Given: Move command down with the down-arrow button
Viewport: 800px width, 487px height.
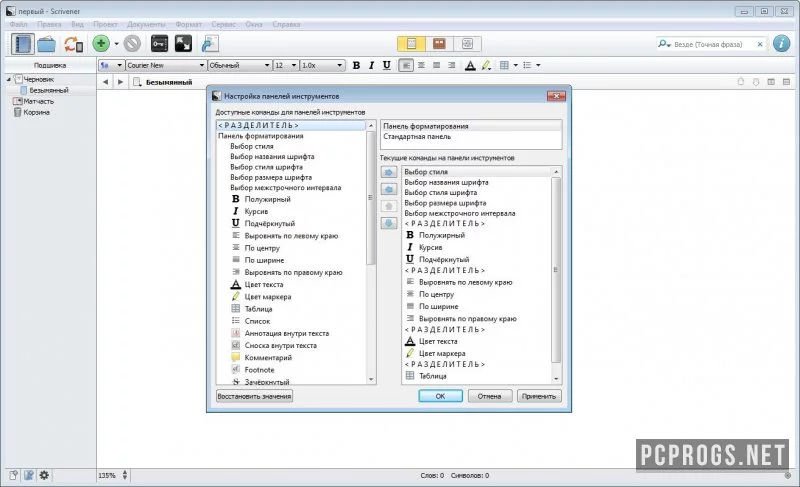Looking at the screenshot, I should pos(389,223).
